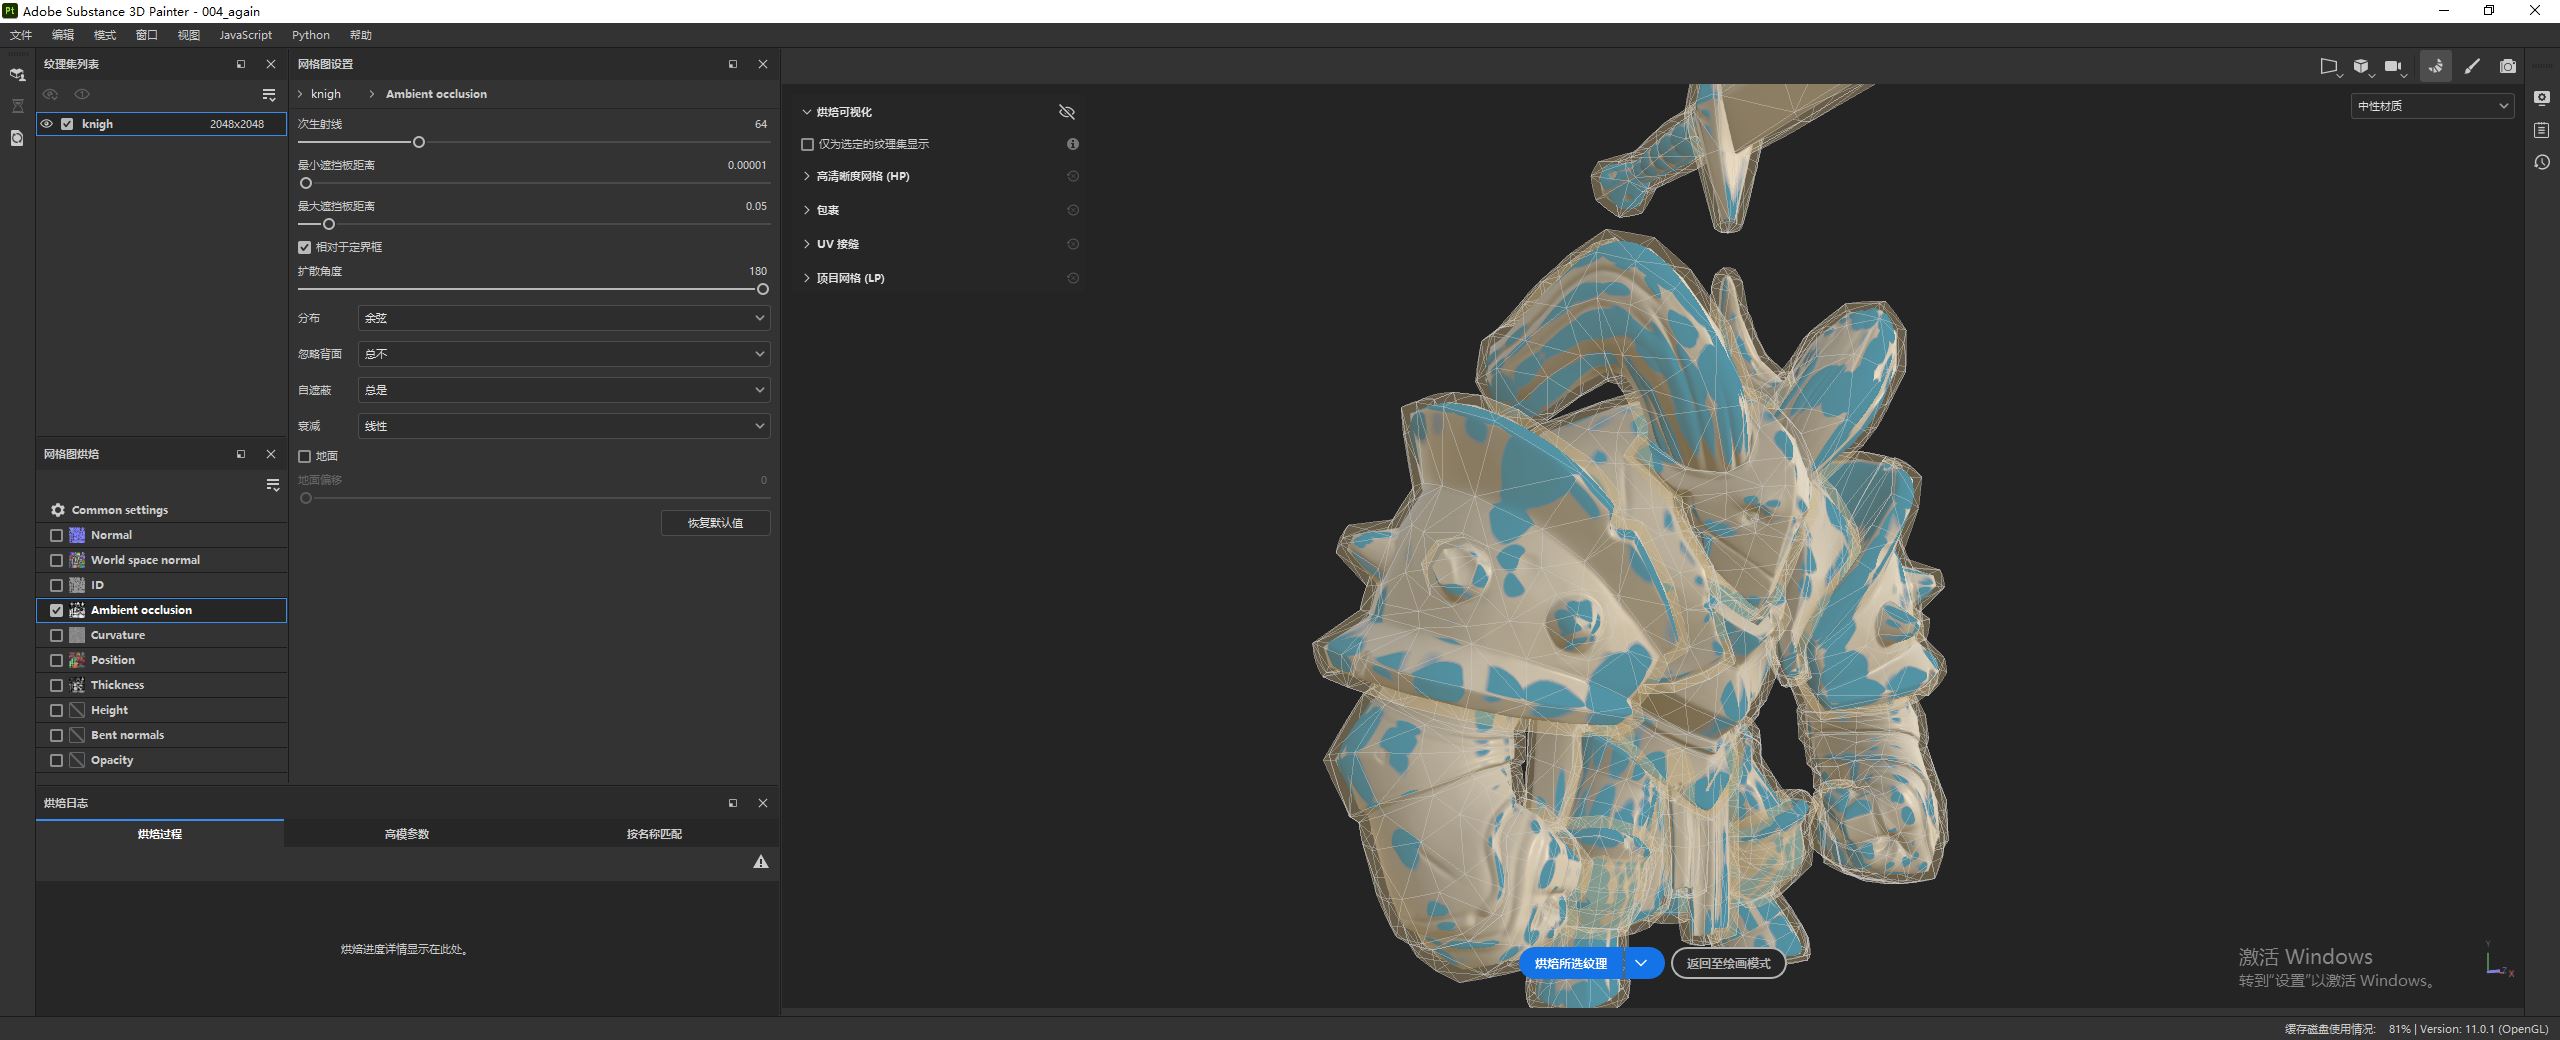Open the 分布 dropdown showing 余弦
Image resolution: width=2560 pixels, height=1040 pixels.
tap(564, 318)
